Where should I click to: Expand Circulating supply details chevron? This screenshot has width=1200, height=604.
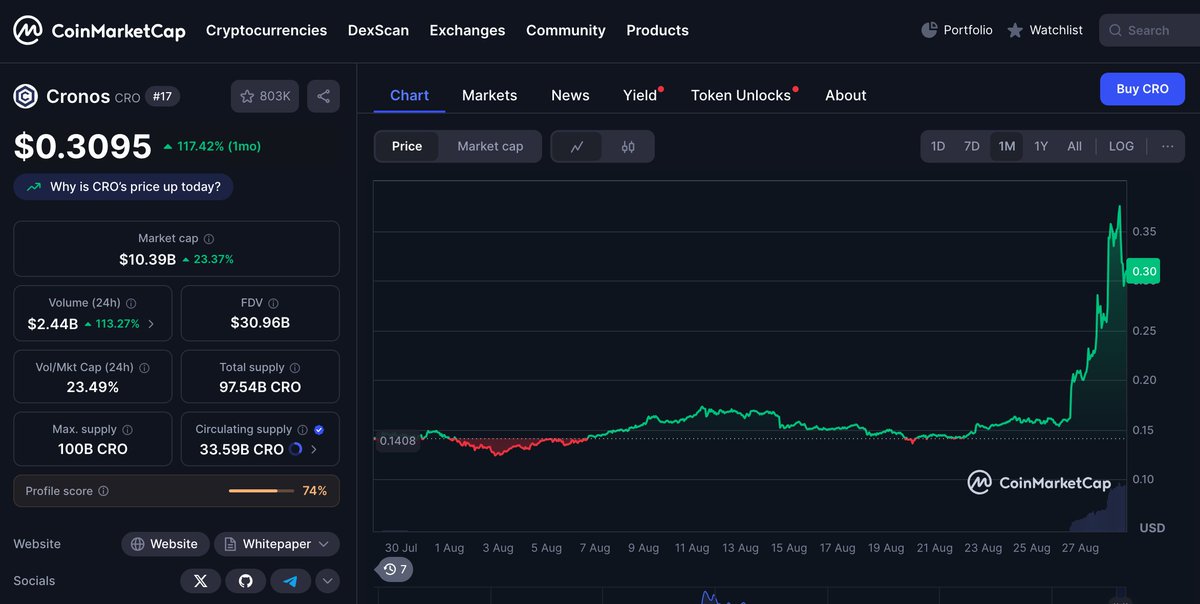pyautogui.click(x=314, y=449)
